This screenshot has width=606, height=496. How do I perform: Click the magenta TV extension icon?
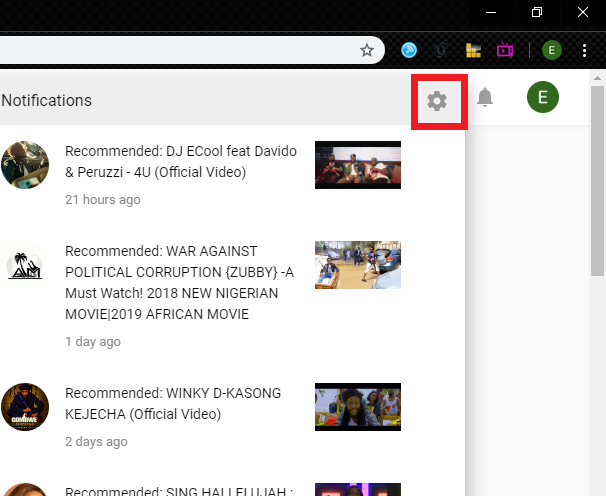(505, 50)
